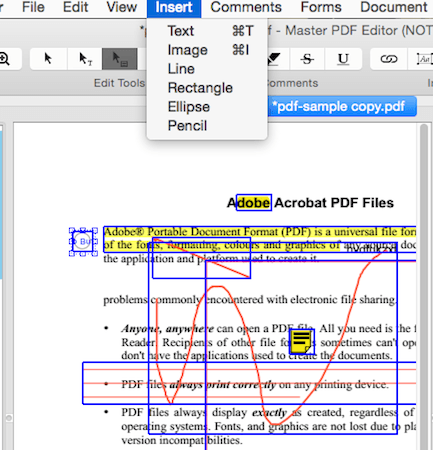Select the underline text tool
Image resolution: width=433 pixels, height=450 pixels.
pos(343,59)
